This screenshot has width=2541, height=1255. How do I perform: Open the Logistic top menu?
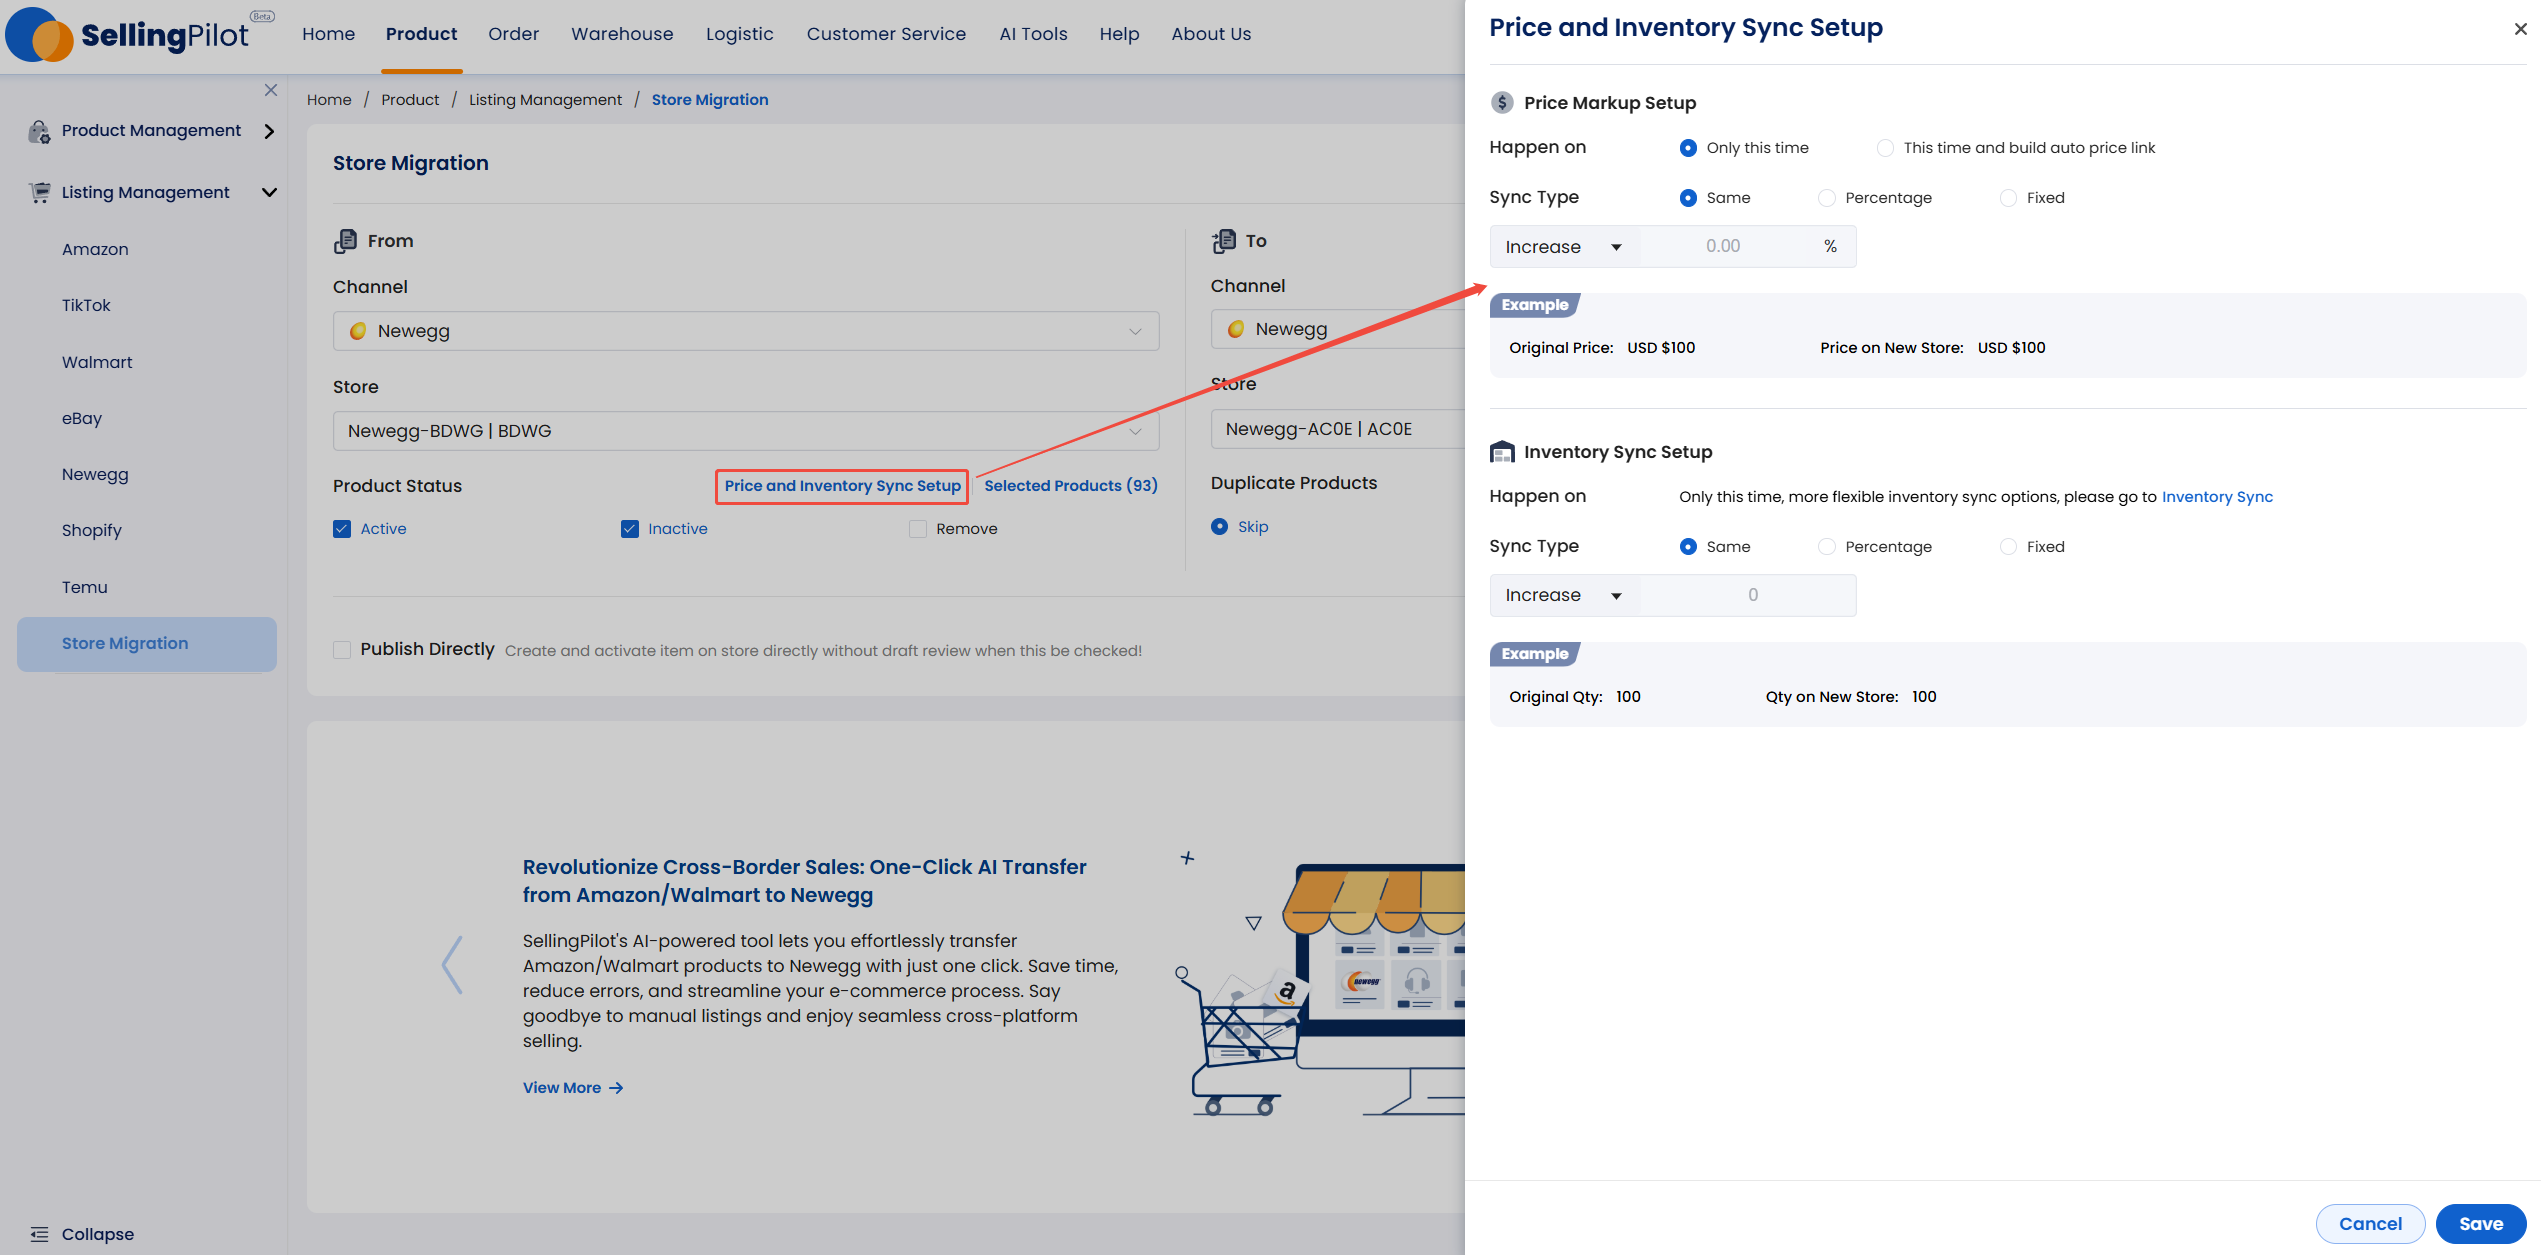coord(739,34)
